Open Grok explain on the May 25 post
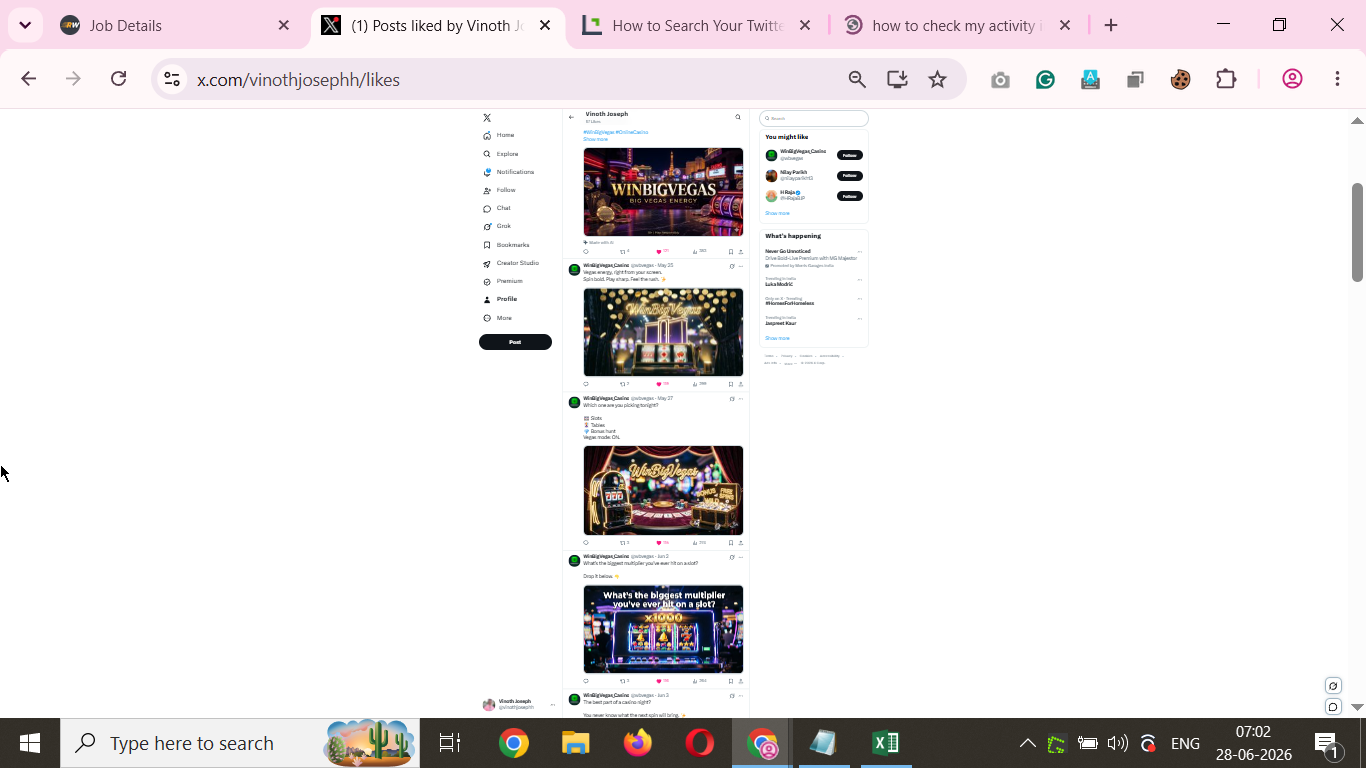This screenshot has width=1366, height=768. coord(732,266)
